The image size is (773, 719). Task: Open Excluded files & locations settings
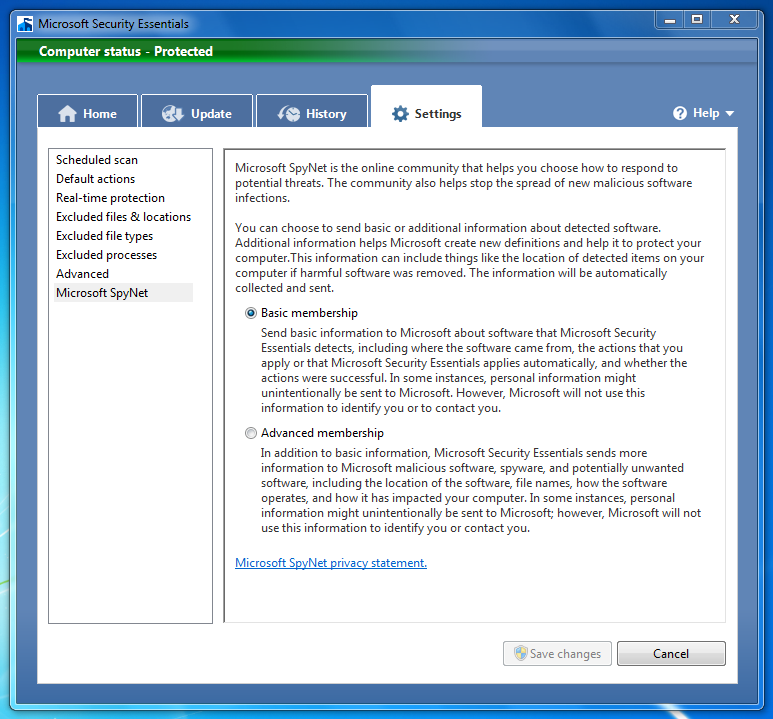[x=123, y=217]
